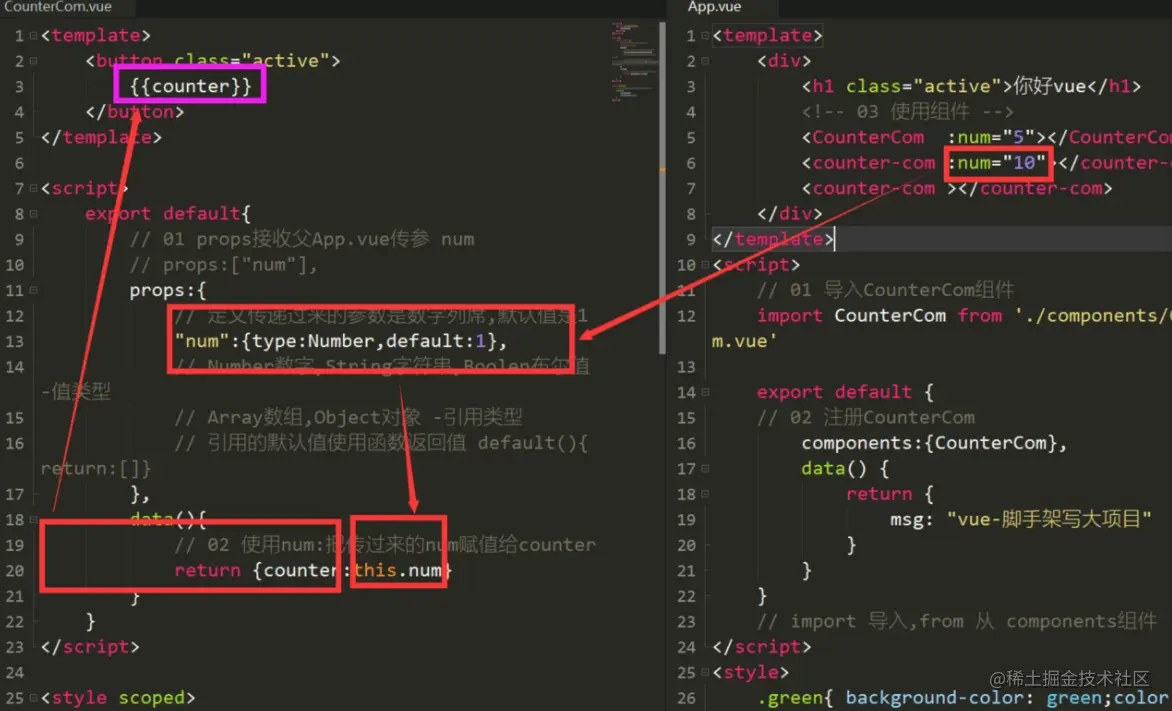Click the CounterCom.vue vertical scrollbar
The image size is (1172, 711).
[662, 187]
